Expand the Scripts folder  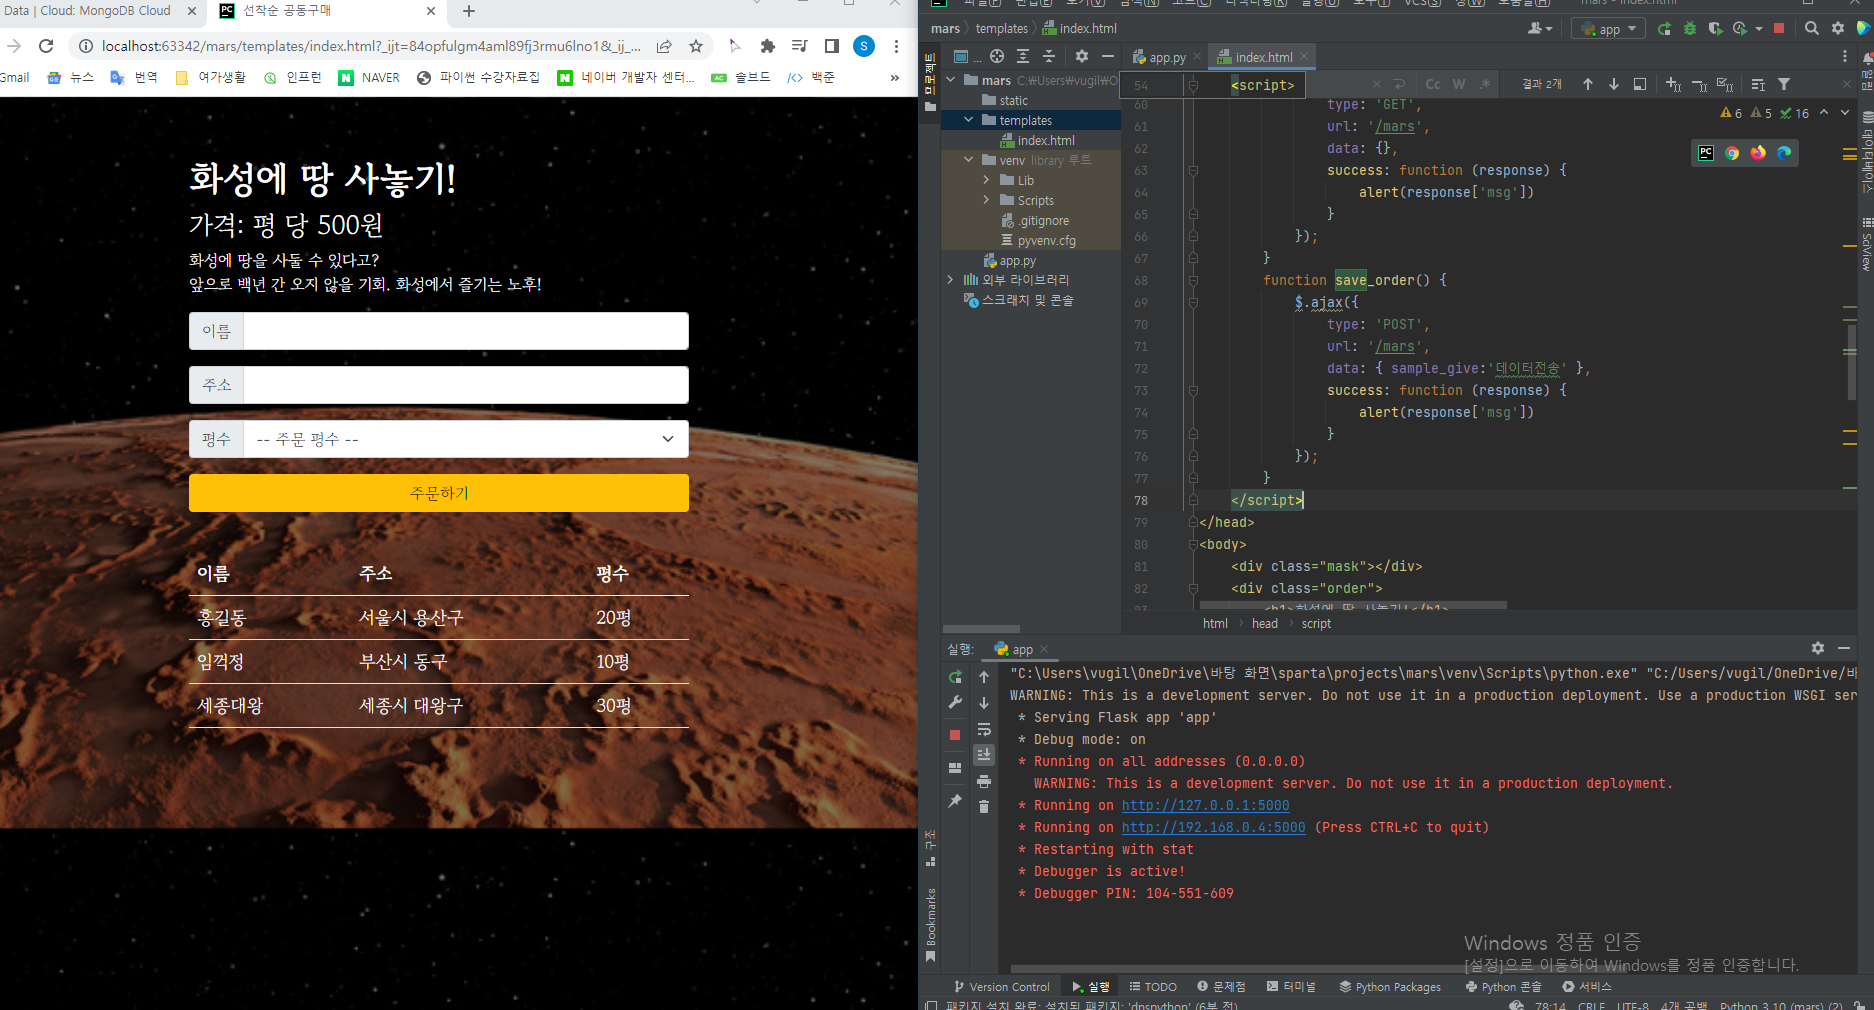[x=986, y=200]
